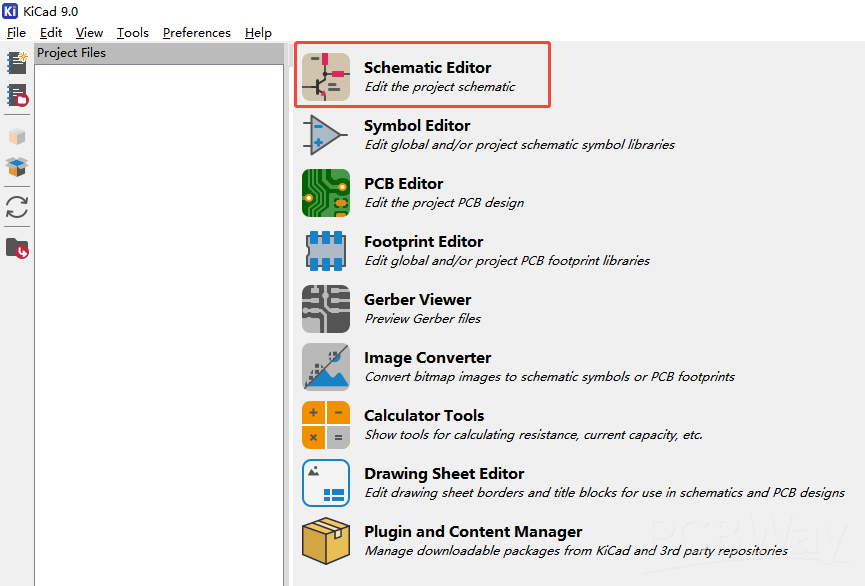Screen dimensions: 865x586
Task: Click the New Project icon in left toolbar
Action: click(x=17, y=63)
